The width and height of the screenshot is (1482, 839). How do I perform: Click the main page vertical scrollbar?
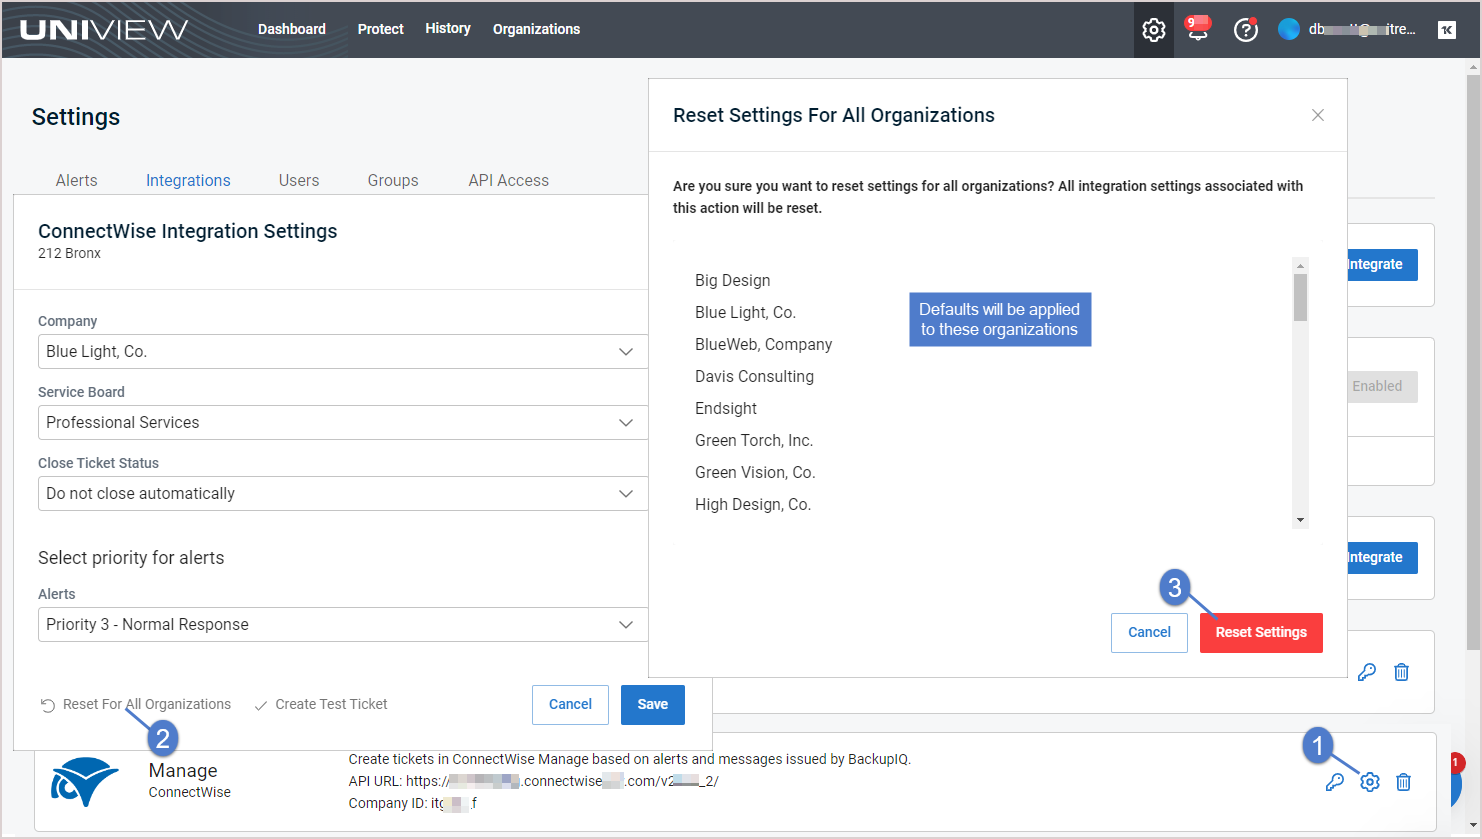[x=1473, y=360]
